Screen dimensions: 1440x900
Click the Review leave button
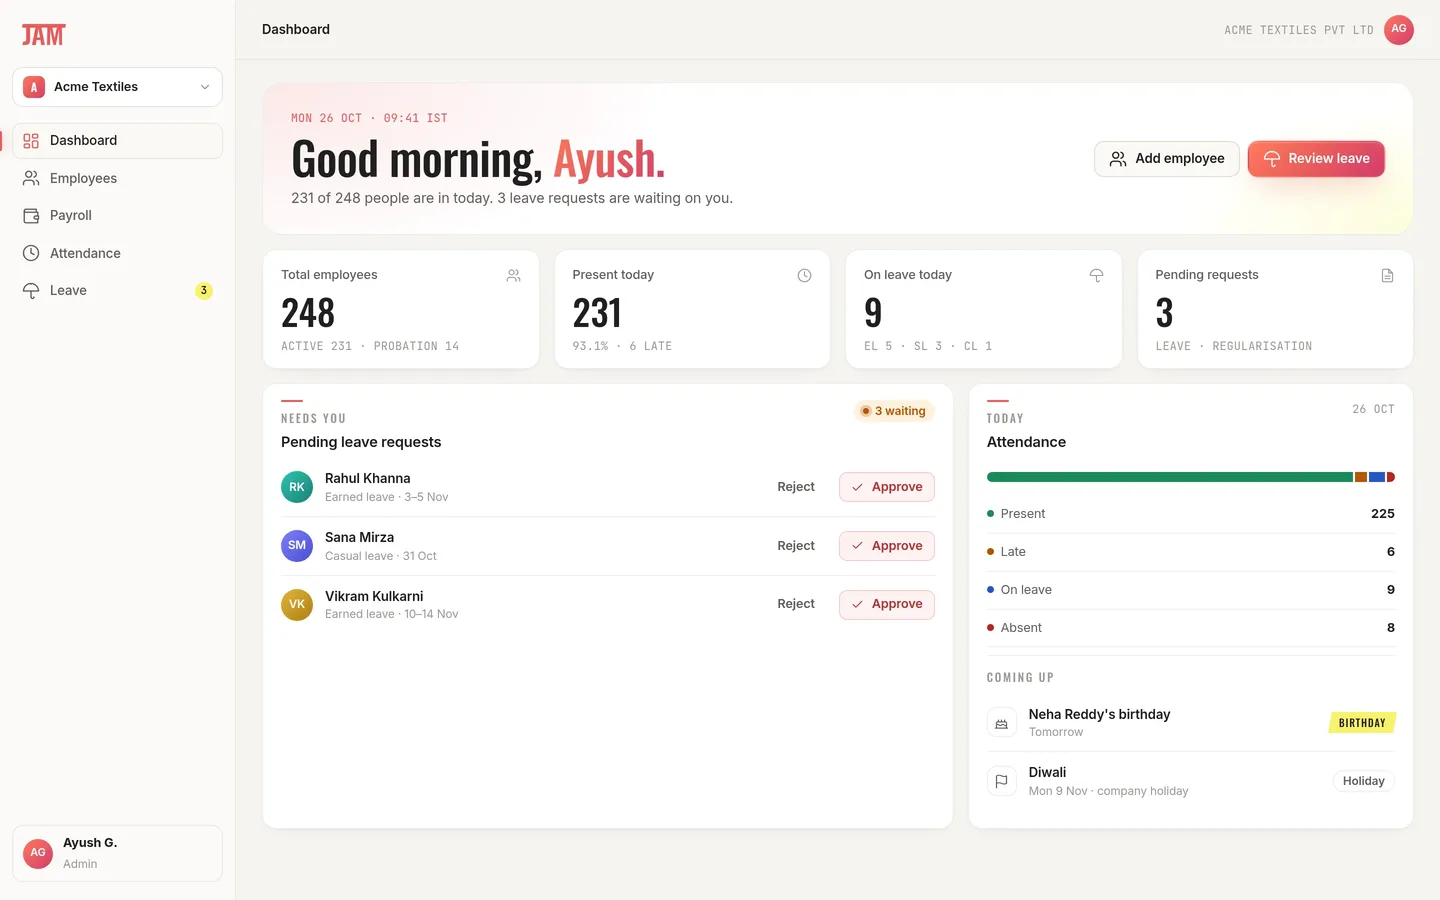point(1316,159)
